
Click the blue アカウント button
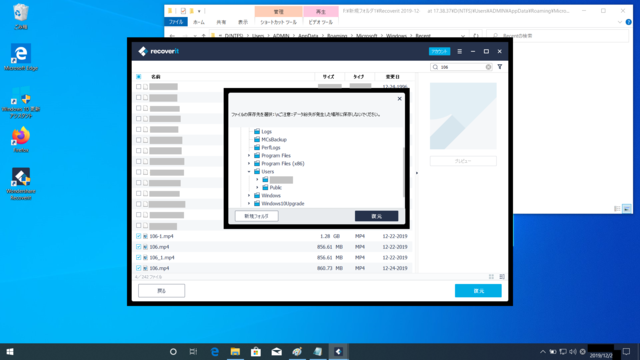click(440, 51)
